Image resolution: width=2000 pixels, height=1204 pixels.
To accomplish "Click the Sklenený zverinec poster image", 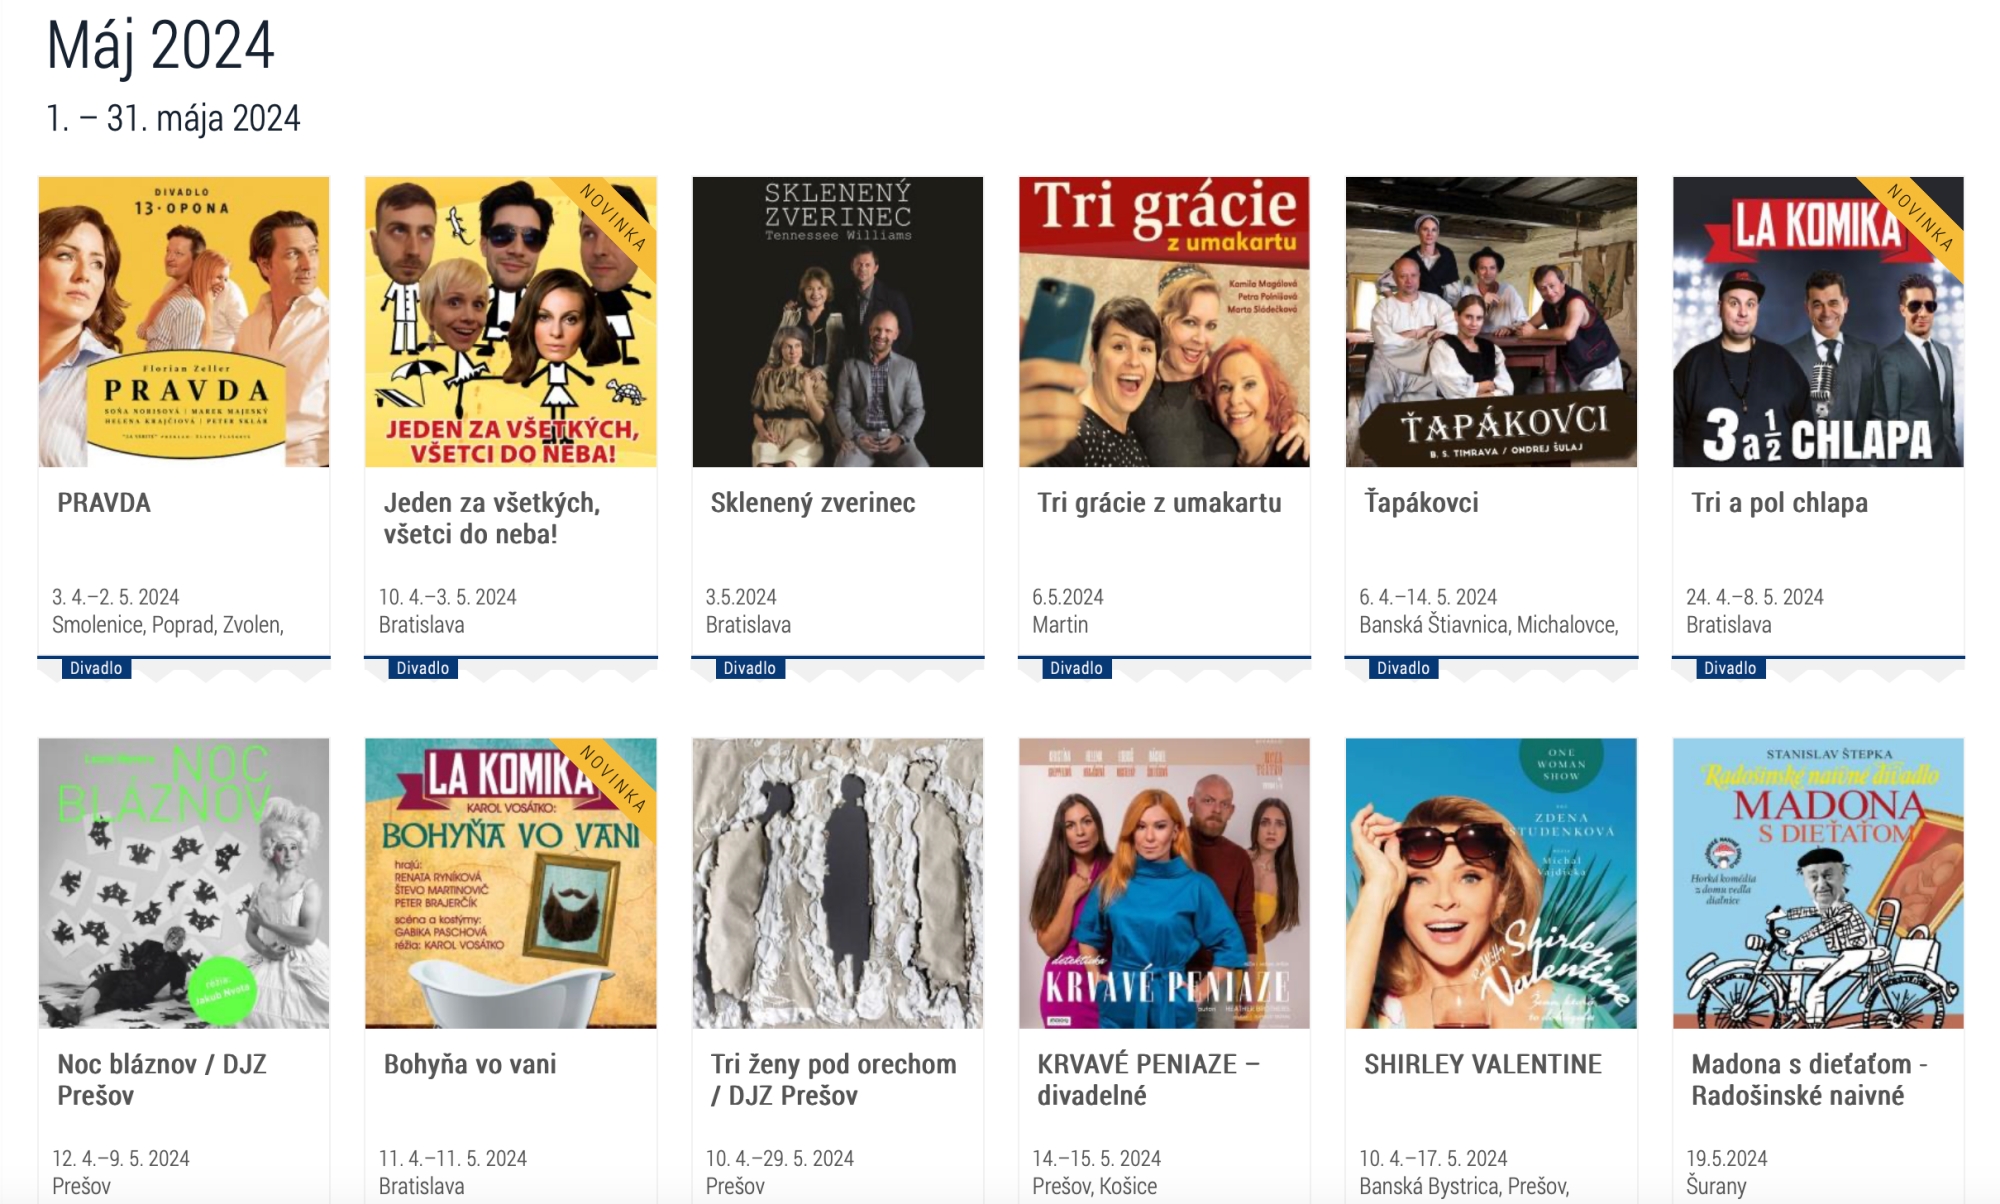I will point(838,322).
